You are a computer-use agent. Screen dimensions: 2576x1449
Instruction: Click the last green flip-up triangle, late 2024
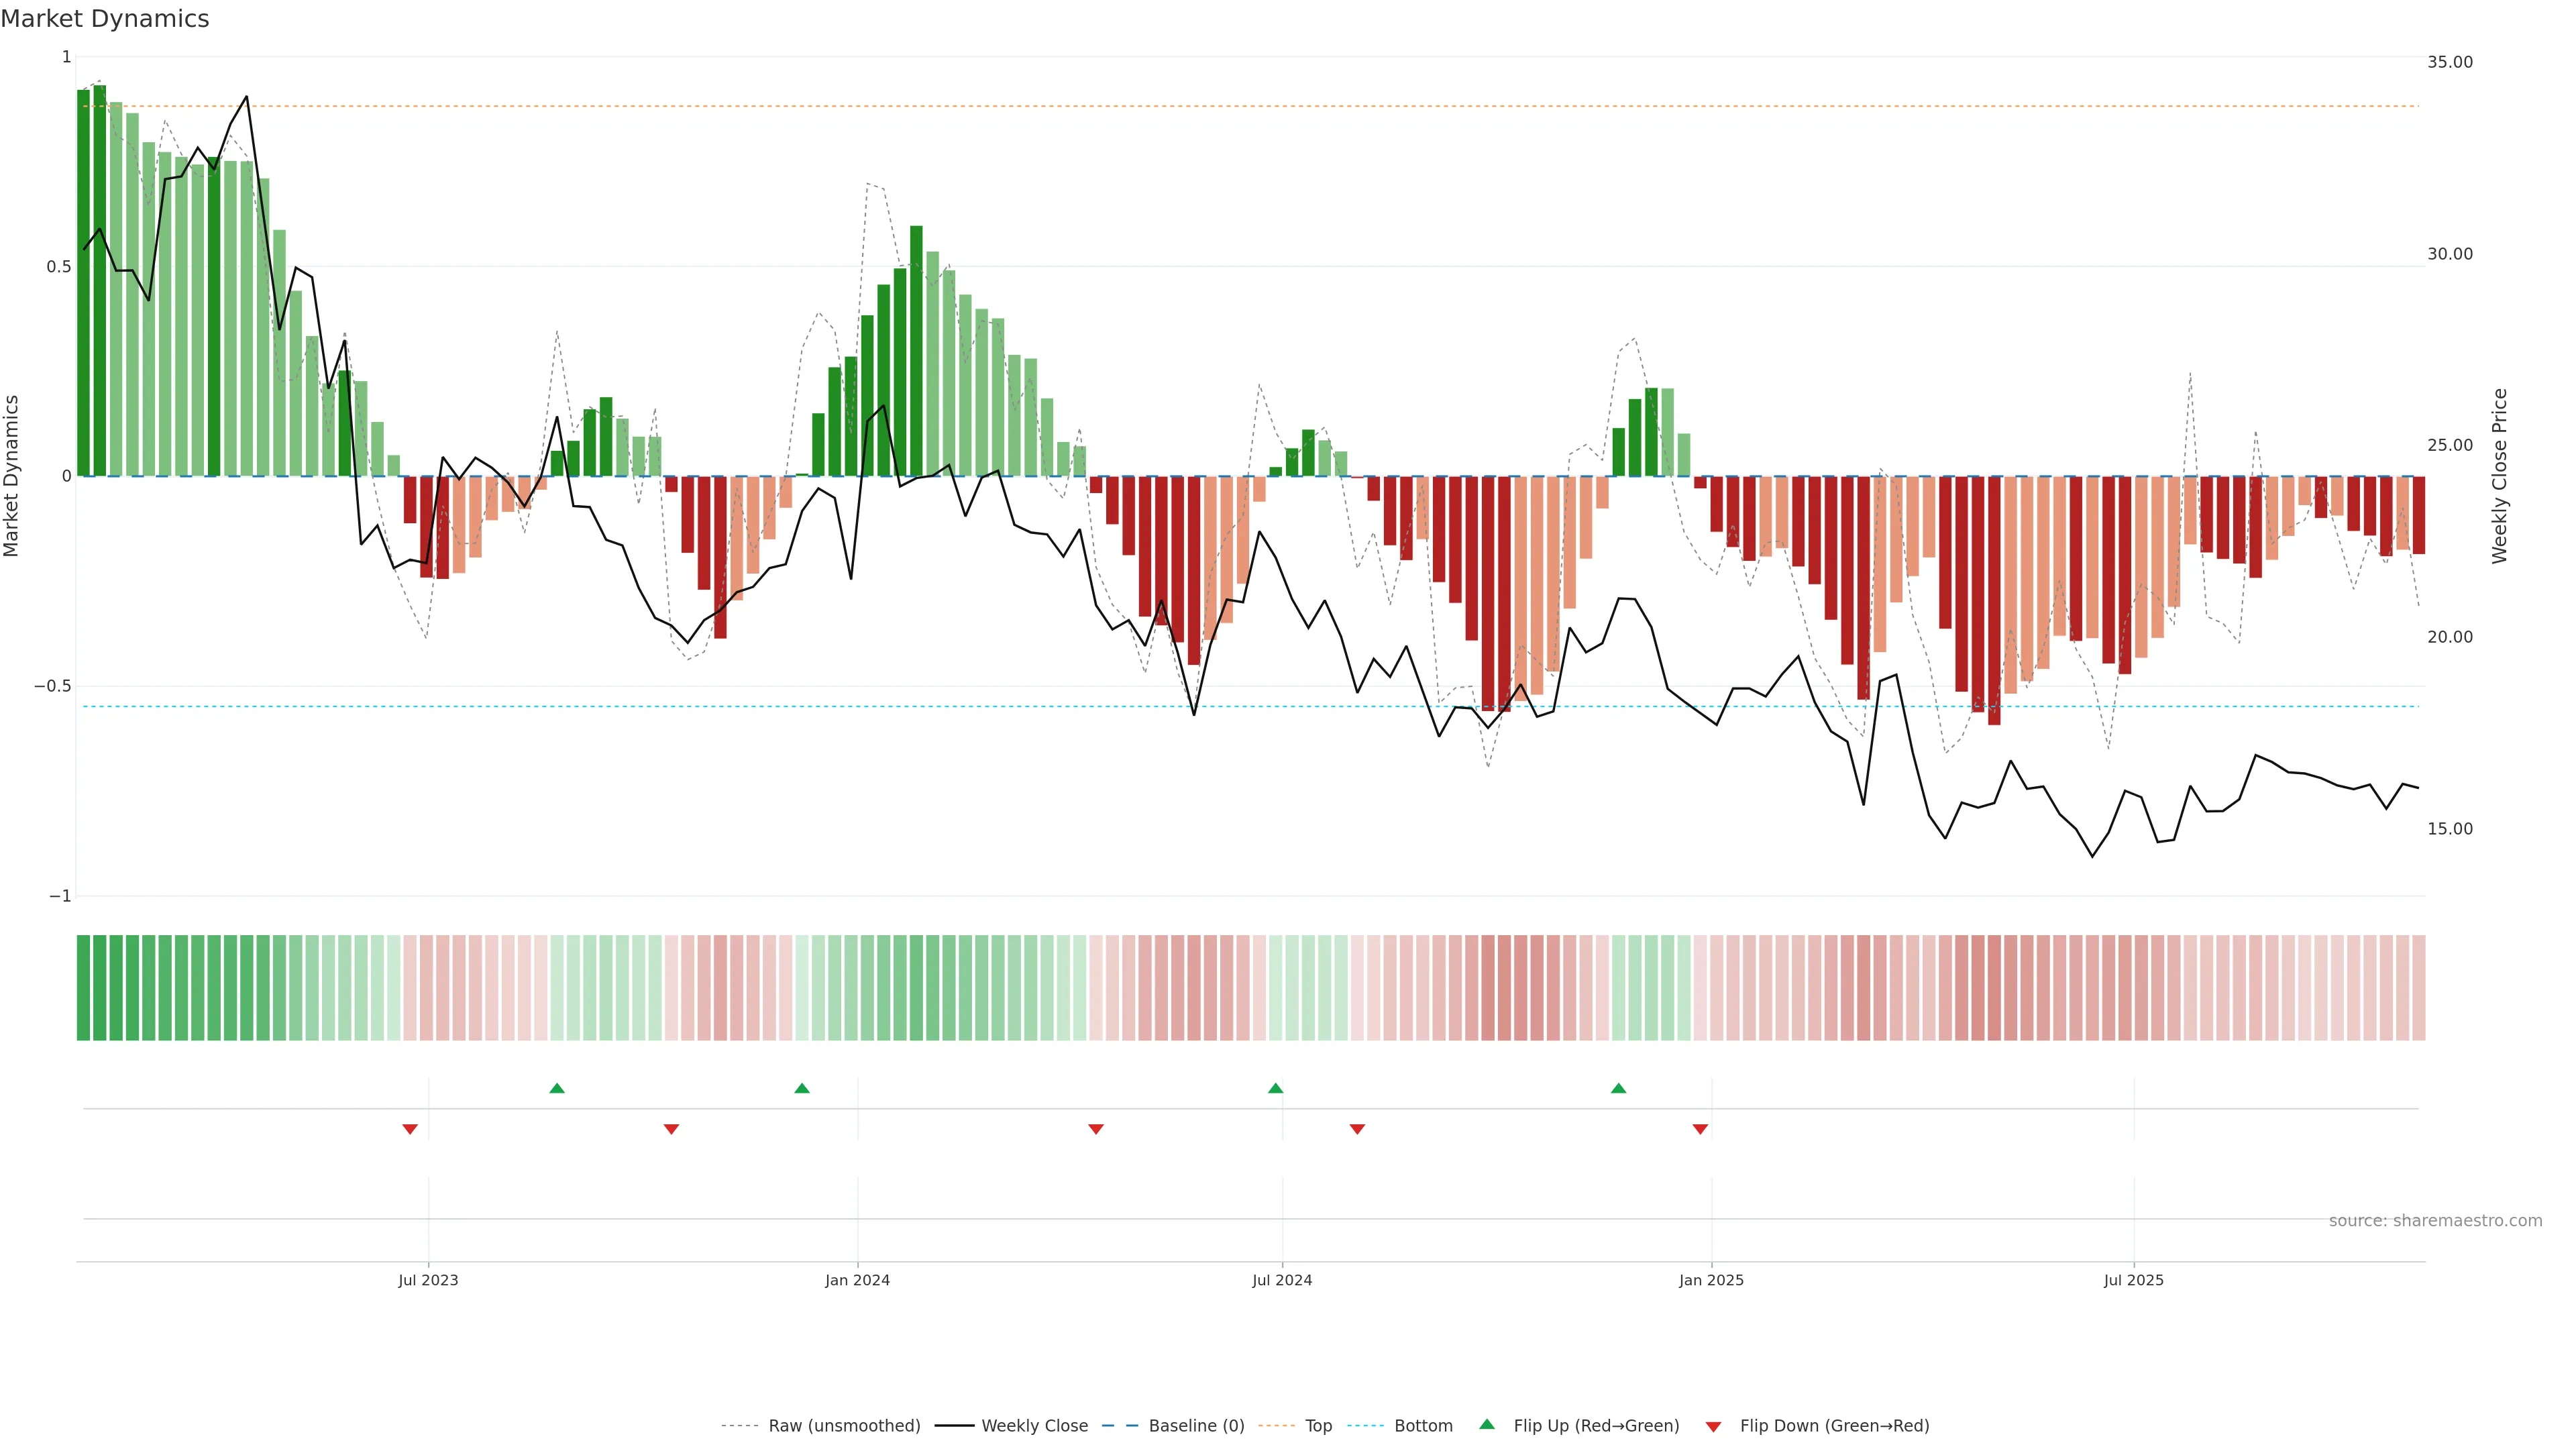point(1618,1088)
